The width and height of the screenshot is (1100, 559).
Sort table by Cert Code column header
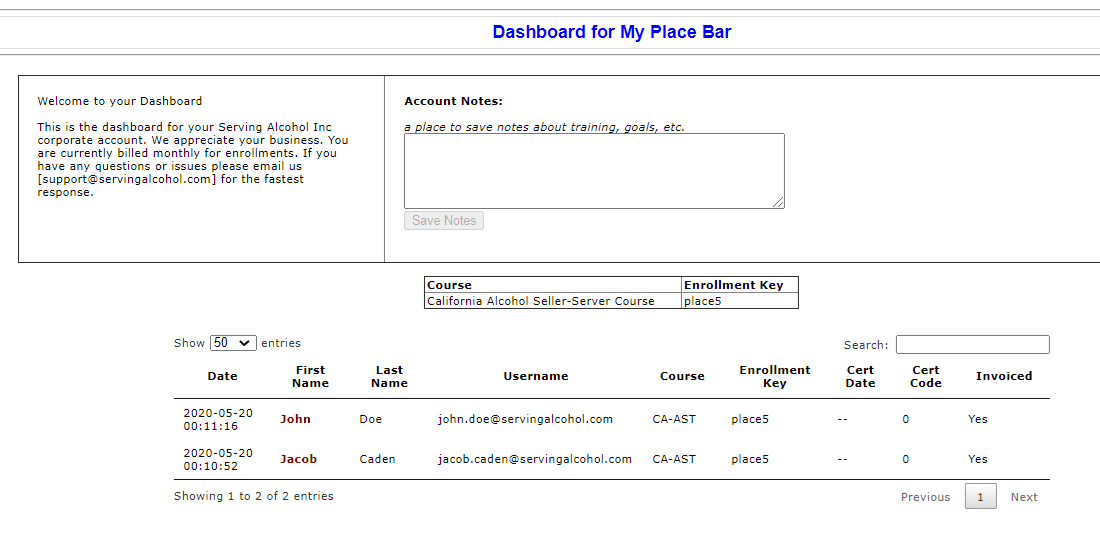click(925, 376)
